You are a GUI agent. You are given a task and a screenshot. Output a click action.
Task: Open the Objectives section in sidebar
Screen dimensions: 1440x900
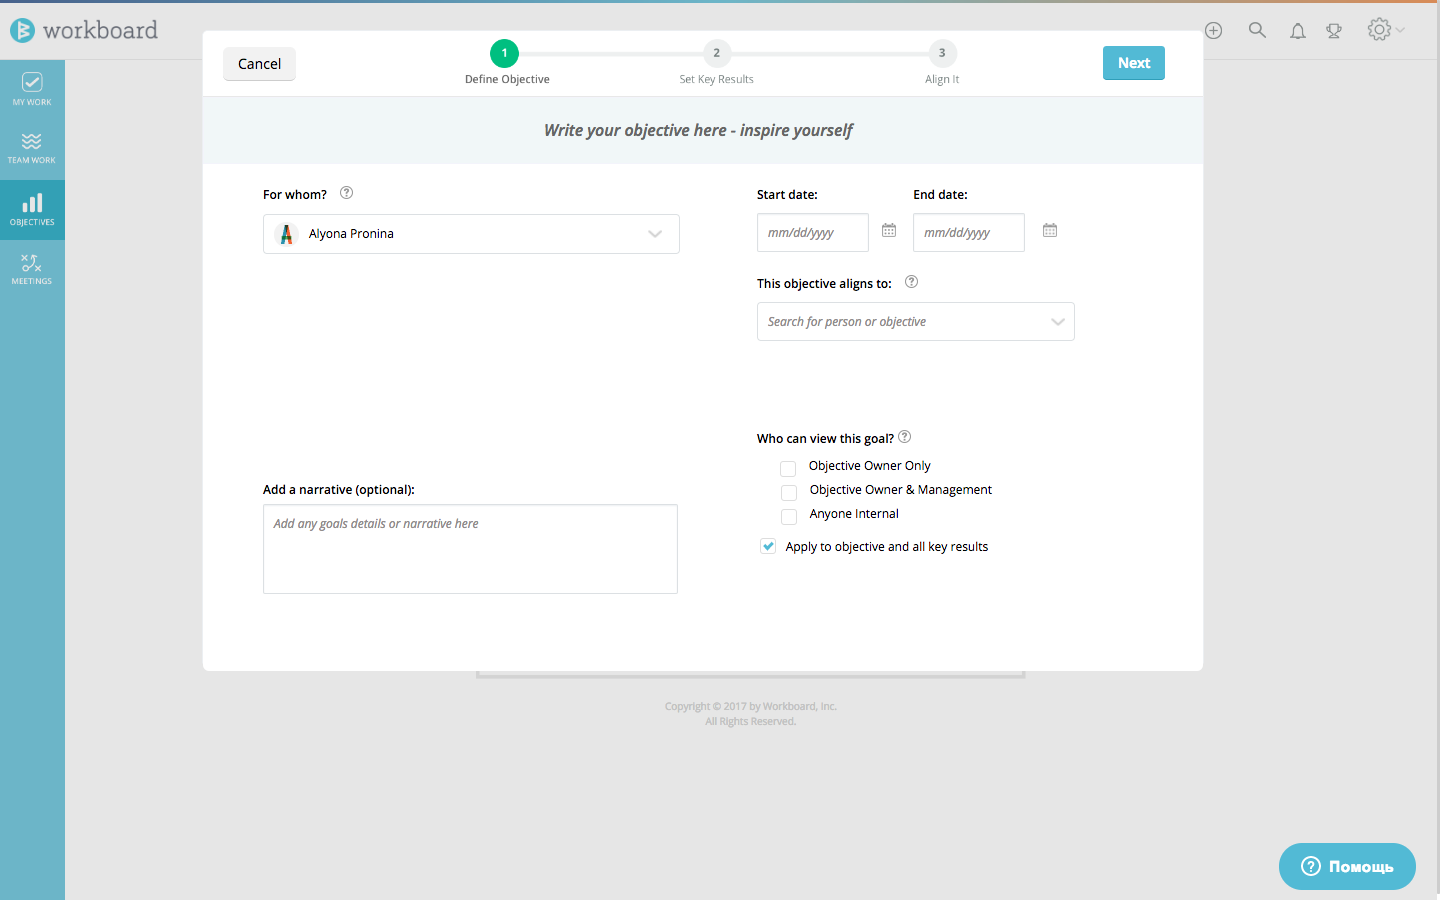32,209
